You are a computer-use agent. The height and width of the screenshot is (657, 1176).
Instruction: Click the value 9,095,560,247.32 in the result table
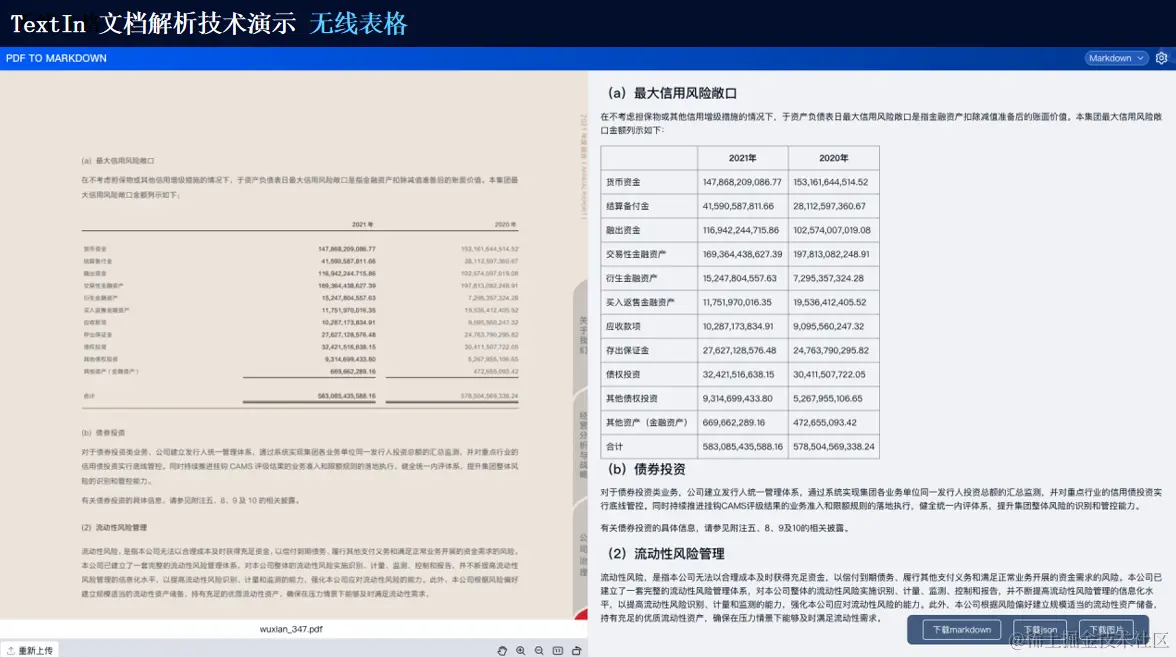click(828, 326)
